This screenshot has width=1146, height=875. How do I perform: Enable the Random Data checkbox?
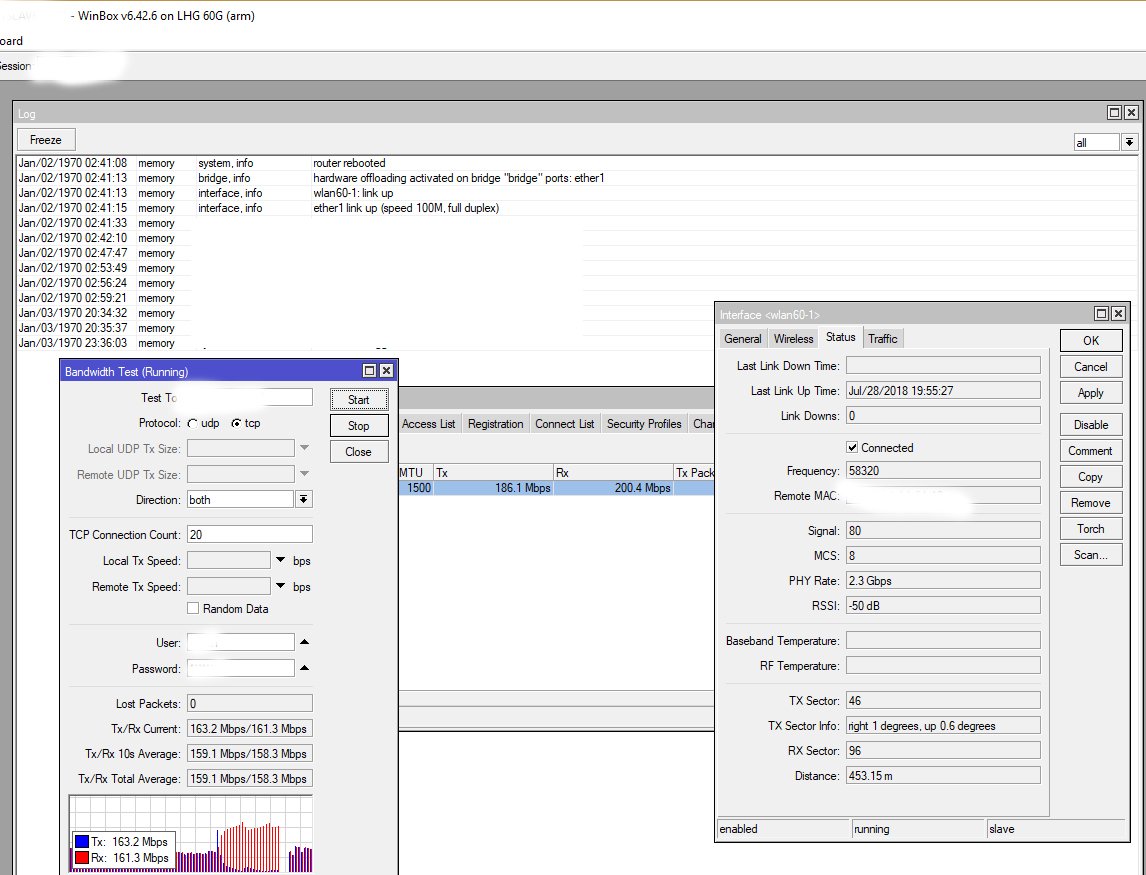193,608
